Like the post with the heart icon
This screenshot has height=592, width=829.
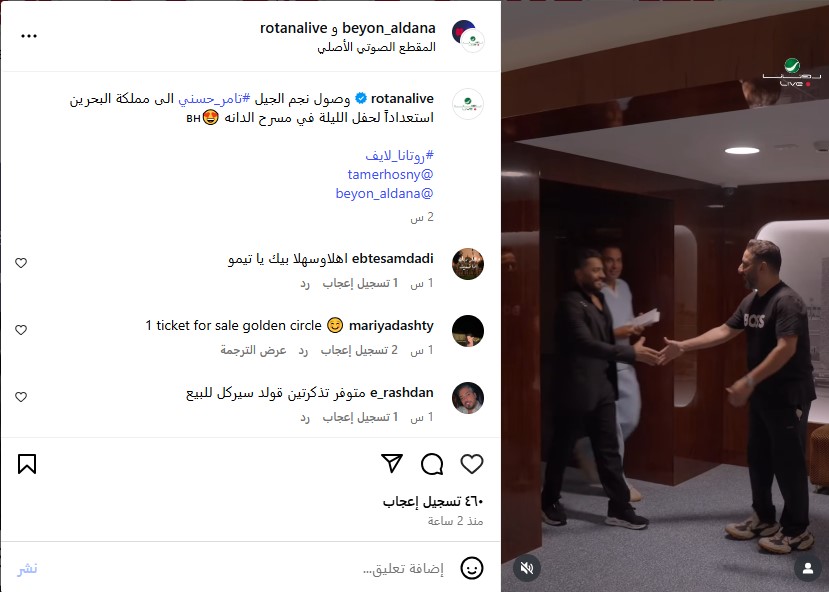(472, 464)
